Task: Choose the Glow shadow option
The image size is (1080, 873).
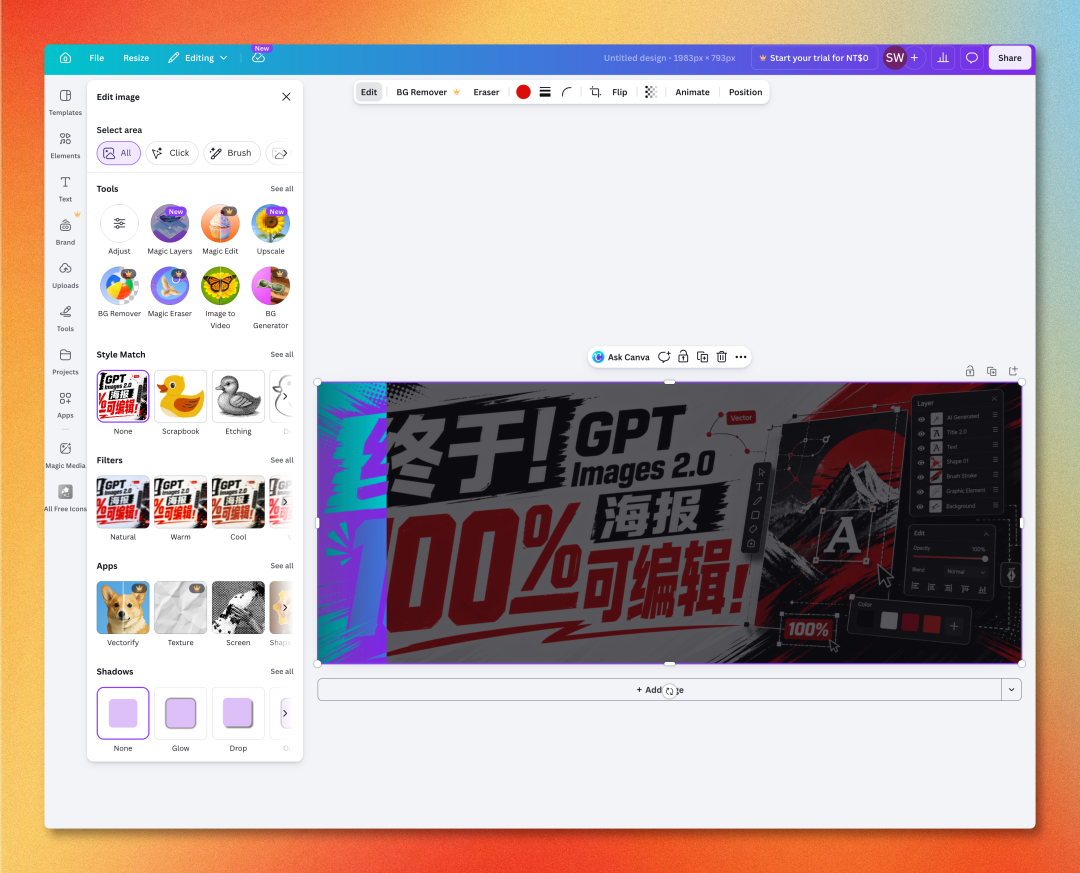Action: coord(180,713)
